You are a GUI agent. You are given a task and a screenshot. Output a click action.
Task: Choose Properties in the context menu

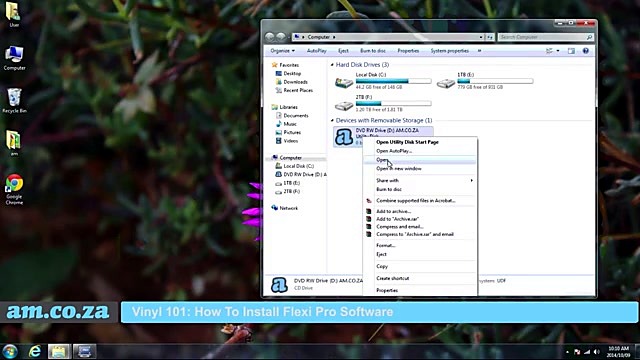[387, 291]
